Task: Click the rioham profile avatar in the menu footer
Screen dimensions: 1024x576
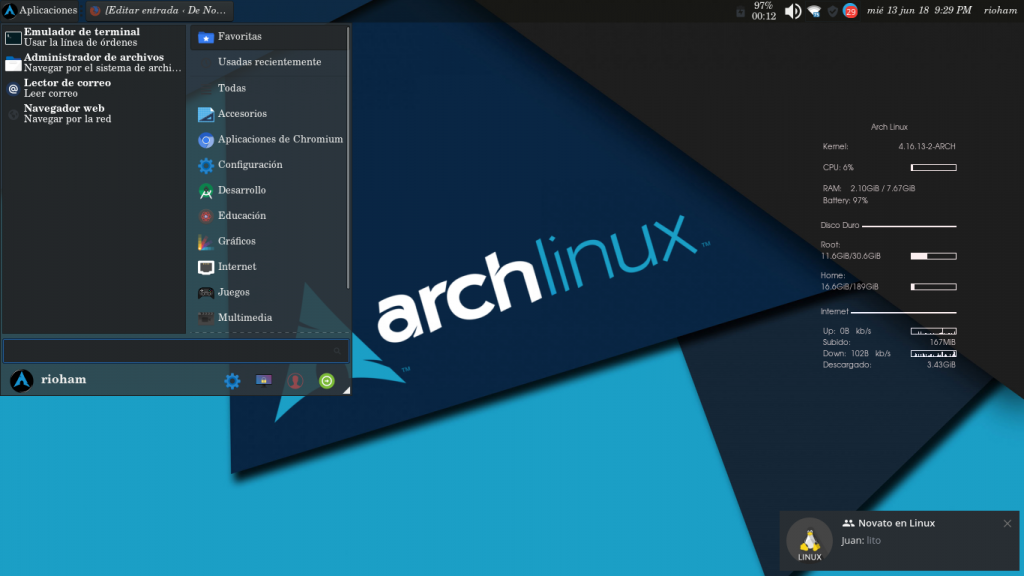Action: [22, 380]
